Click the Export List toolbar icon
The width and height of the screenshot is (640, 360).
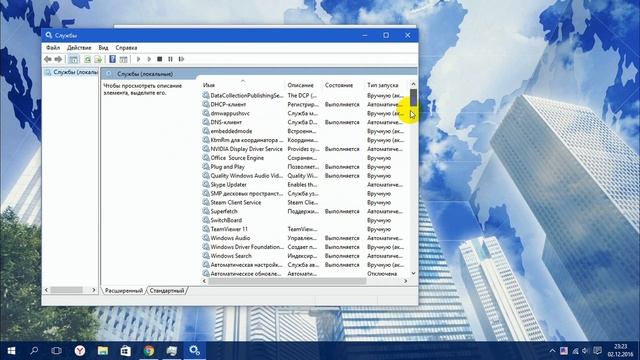coord(98,59)
